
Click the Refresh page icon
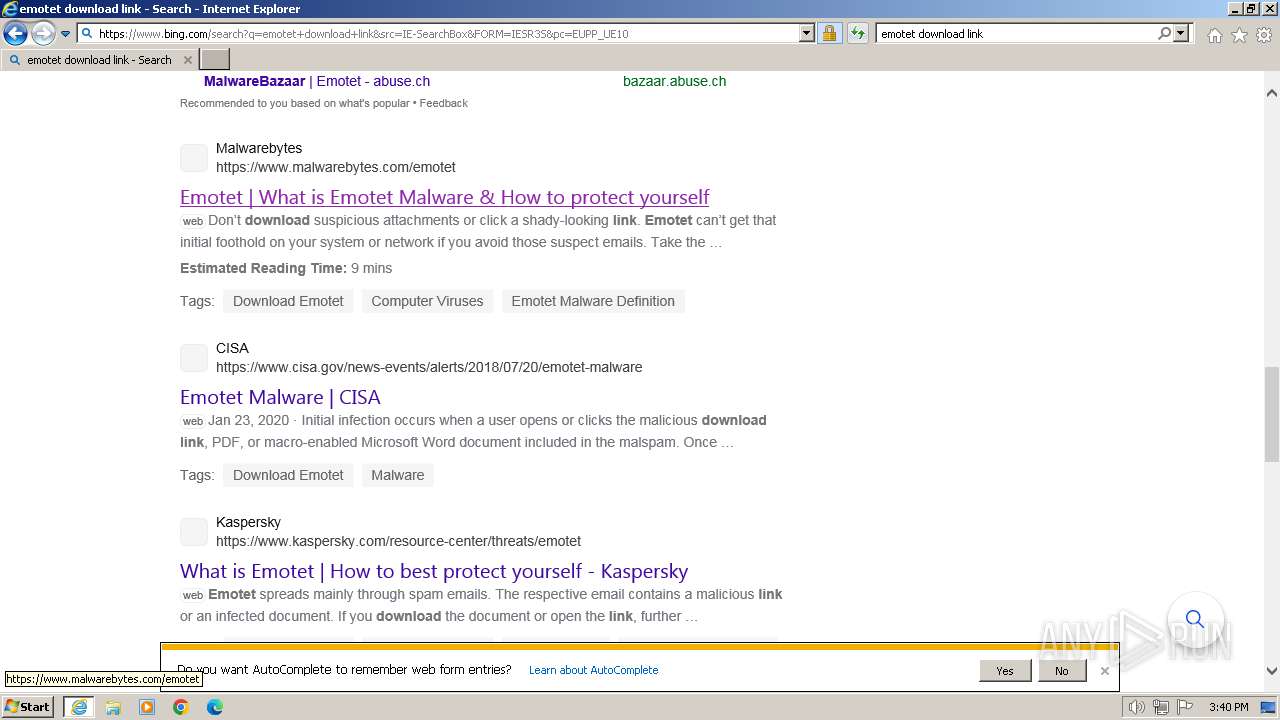click(858, 33)
